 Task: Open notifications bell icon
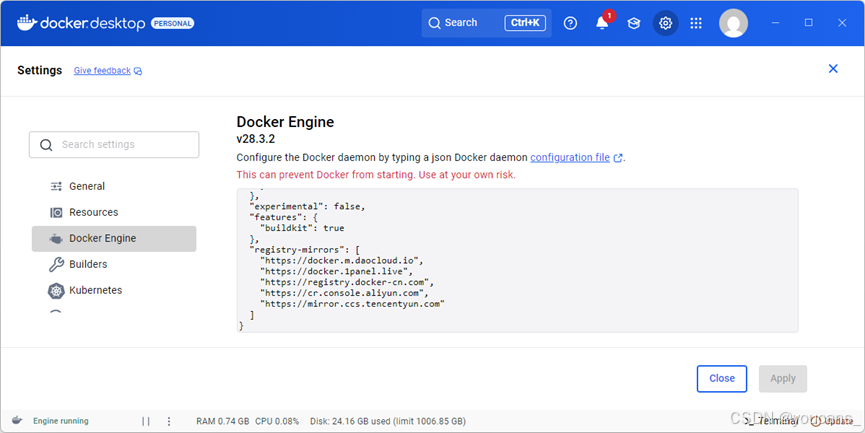click(x=602, y=23)
